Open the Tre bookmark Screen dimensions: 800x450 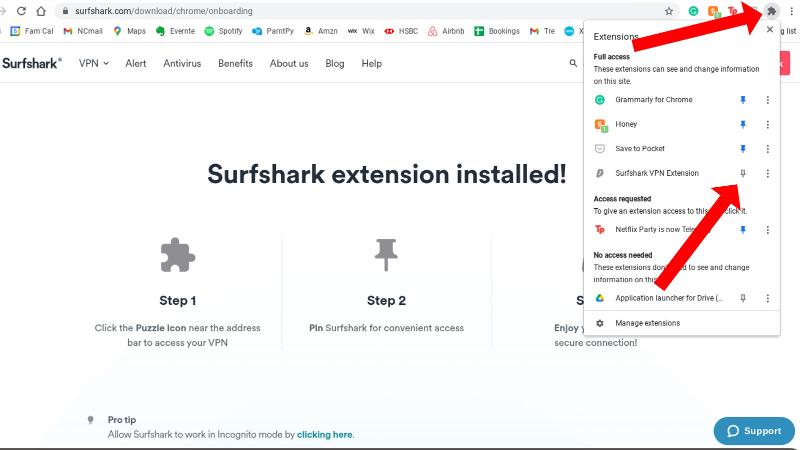tap(542, 31)
